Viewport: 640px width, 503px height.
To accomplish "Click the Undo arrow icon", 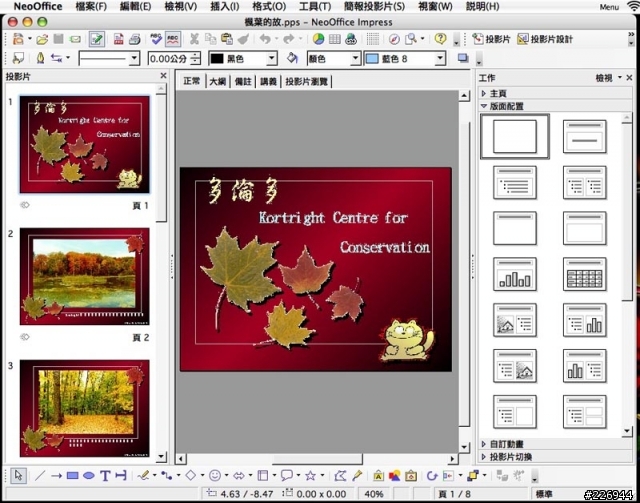I will pyautogui.click(x=265, y=39).
